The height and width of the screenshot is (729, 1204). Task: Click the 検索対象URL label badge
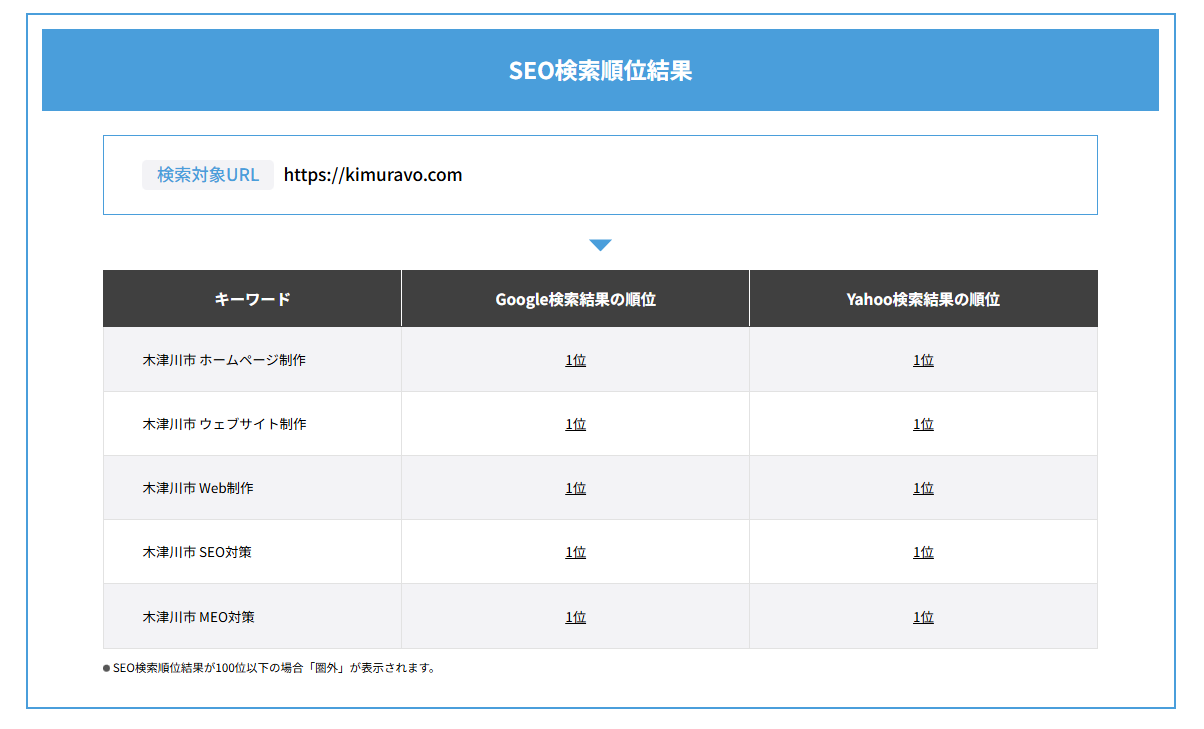[x=207, y=174]
